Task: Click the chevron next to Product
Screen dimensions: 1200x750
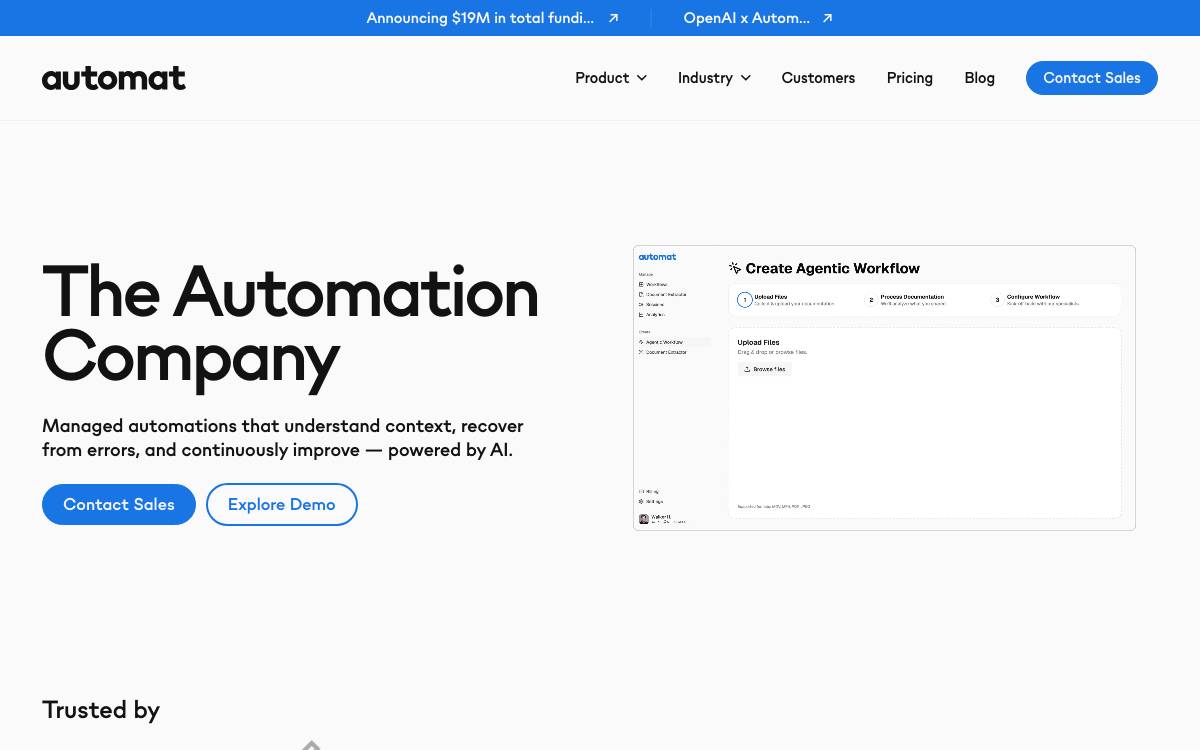Action: (642, 78)
